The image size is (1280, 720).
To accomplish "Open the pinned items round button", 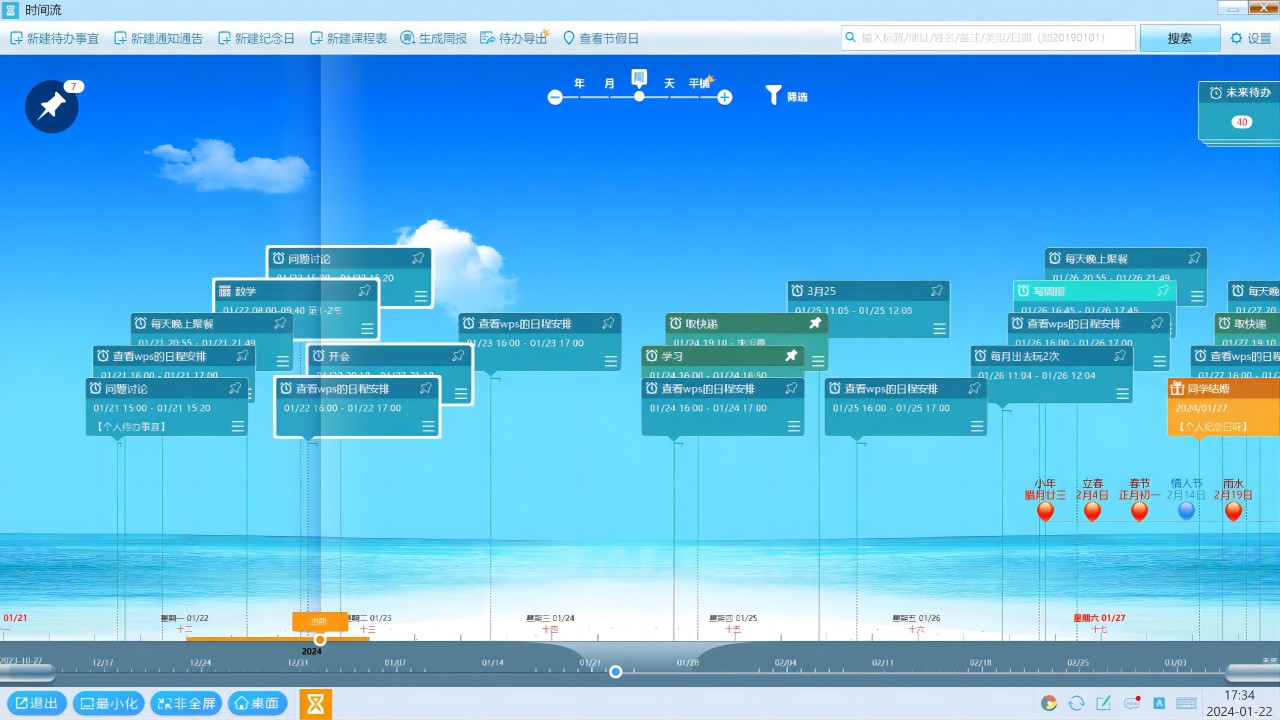I will [51, 106].
